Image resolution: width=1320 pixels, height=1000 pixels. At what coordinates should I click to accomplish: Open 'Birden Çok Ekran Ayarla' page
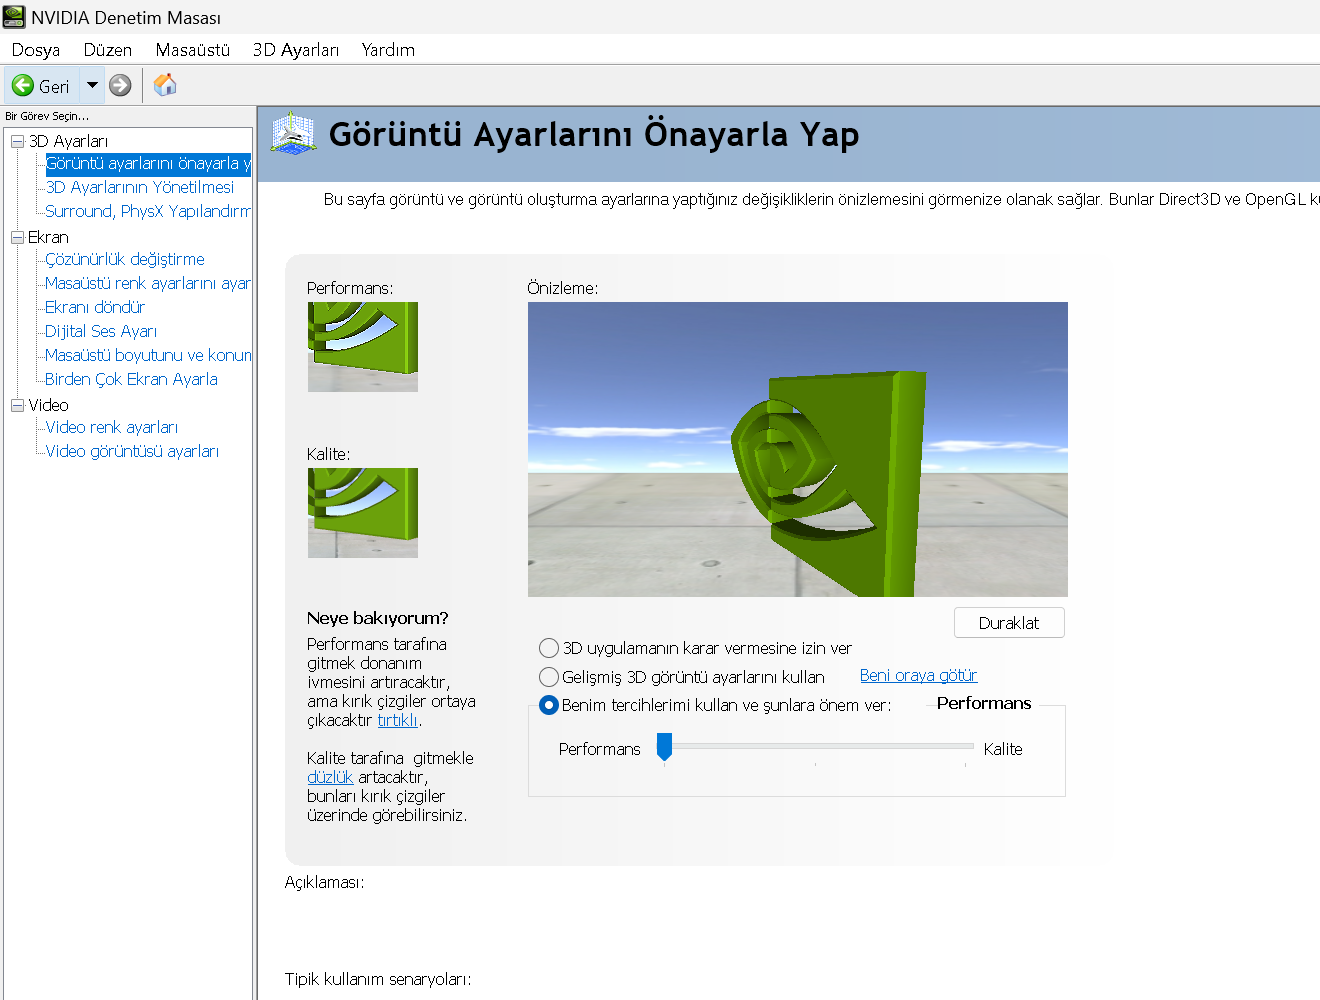click(x=131, y=379)
